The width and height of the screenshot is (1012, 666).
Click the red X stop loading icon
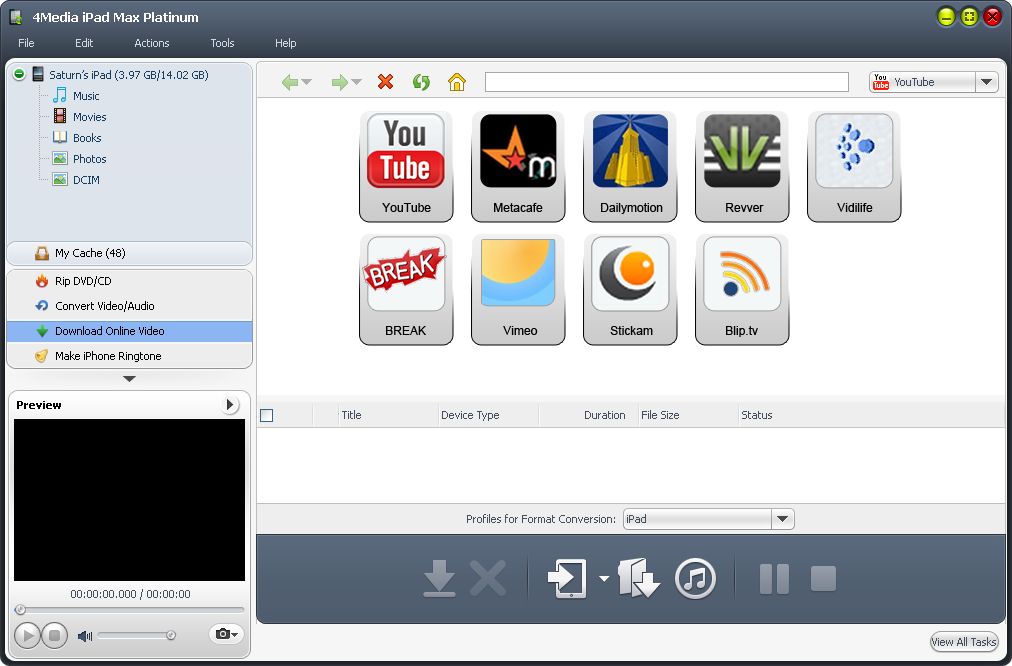click(x=385, y=82)
